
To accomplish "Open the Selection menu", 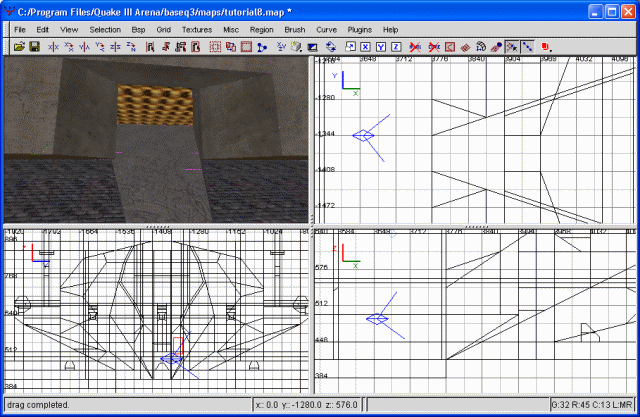I will coord(105,30).
